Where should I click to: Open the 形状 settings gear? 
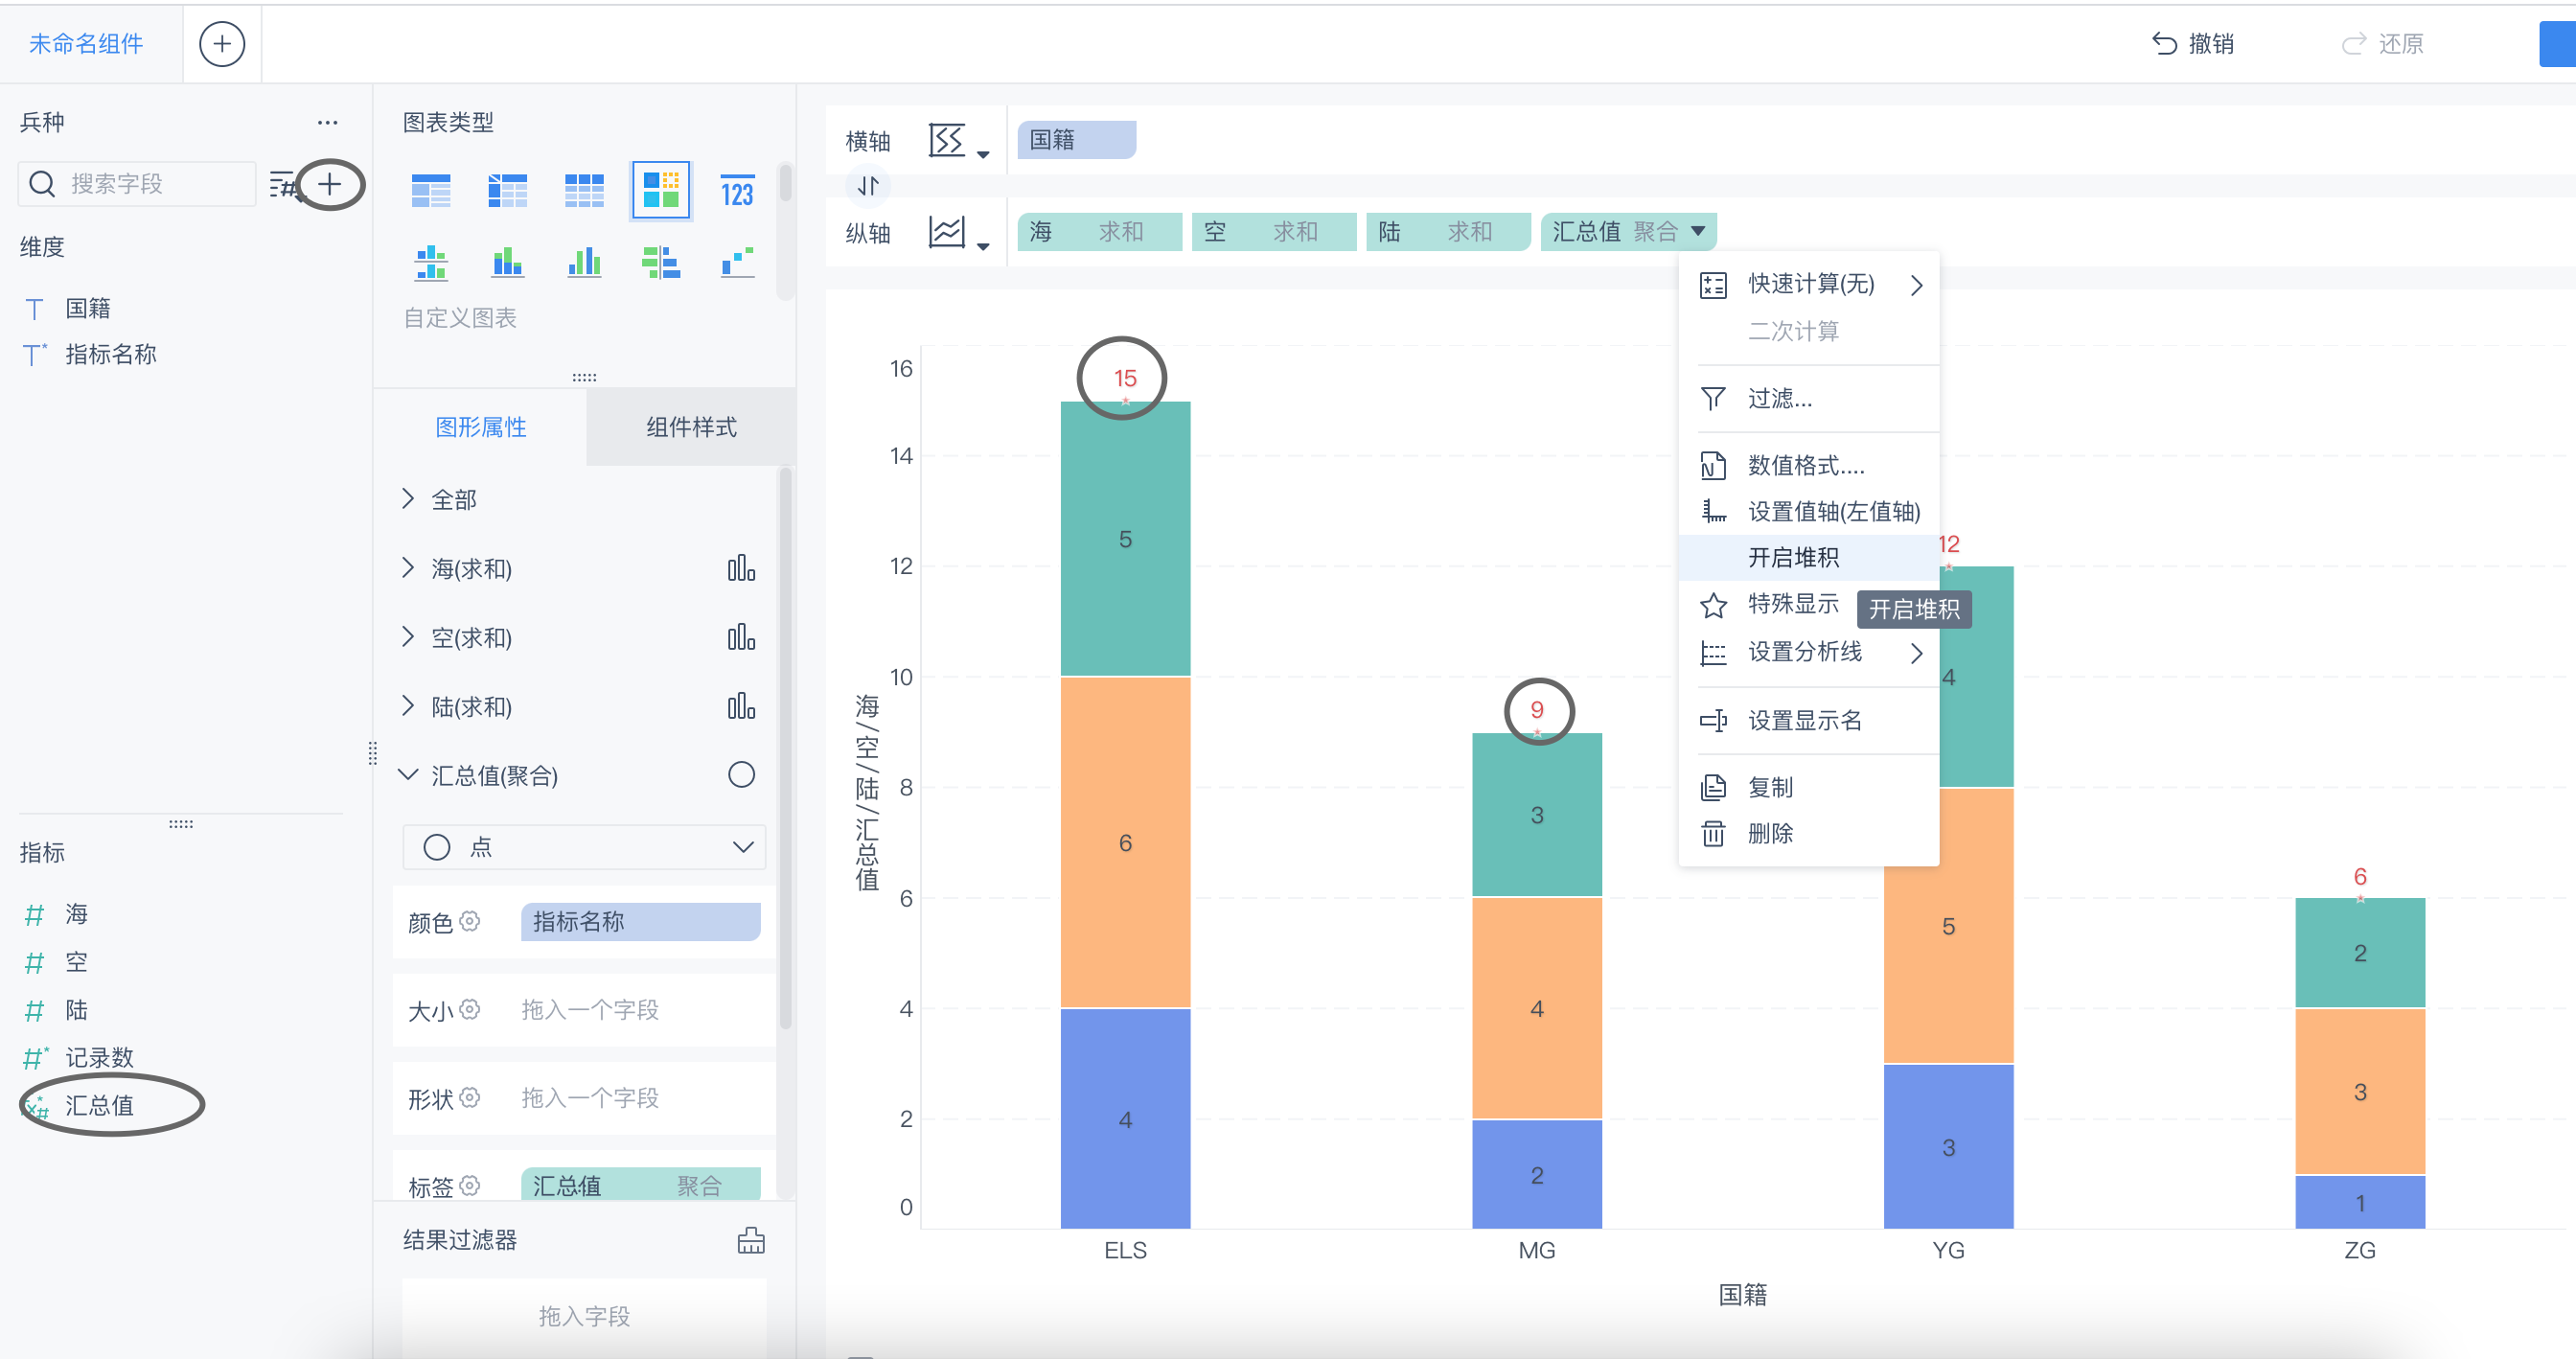[470, 1097]
